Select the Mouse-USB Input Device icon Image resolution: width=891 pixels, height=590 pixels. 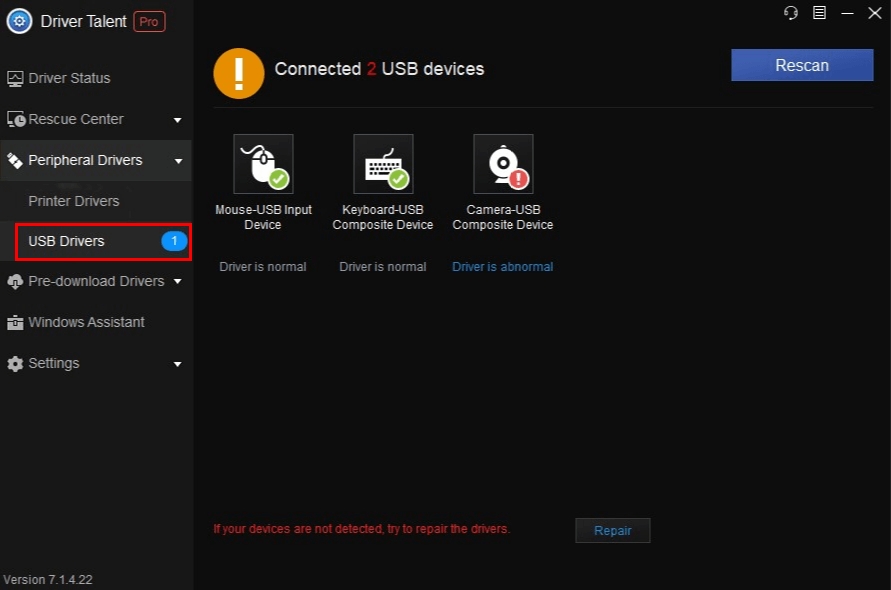(263, 163)
